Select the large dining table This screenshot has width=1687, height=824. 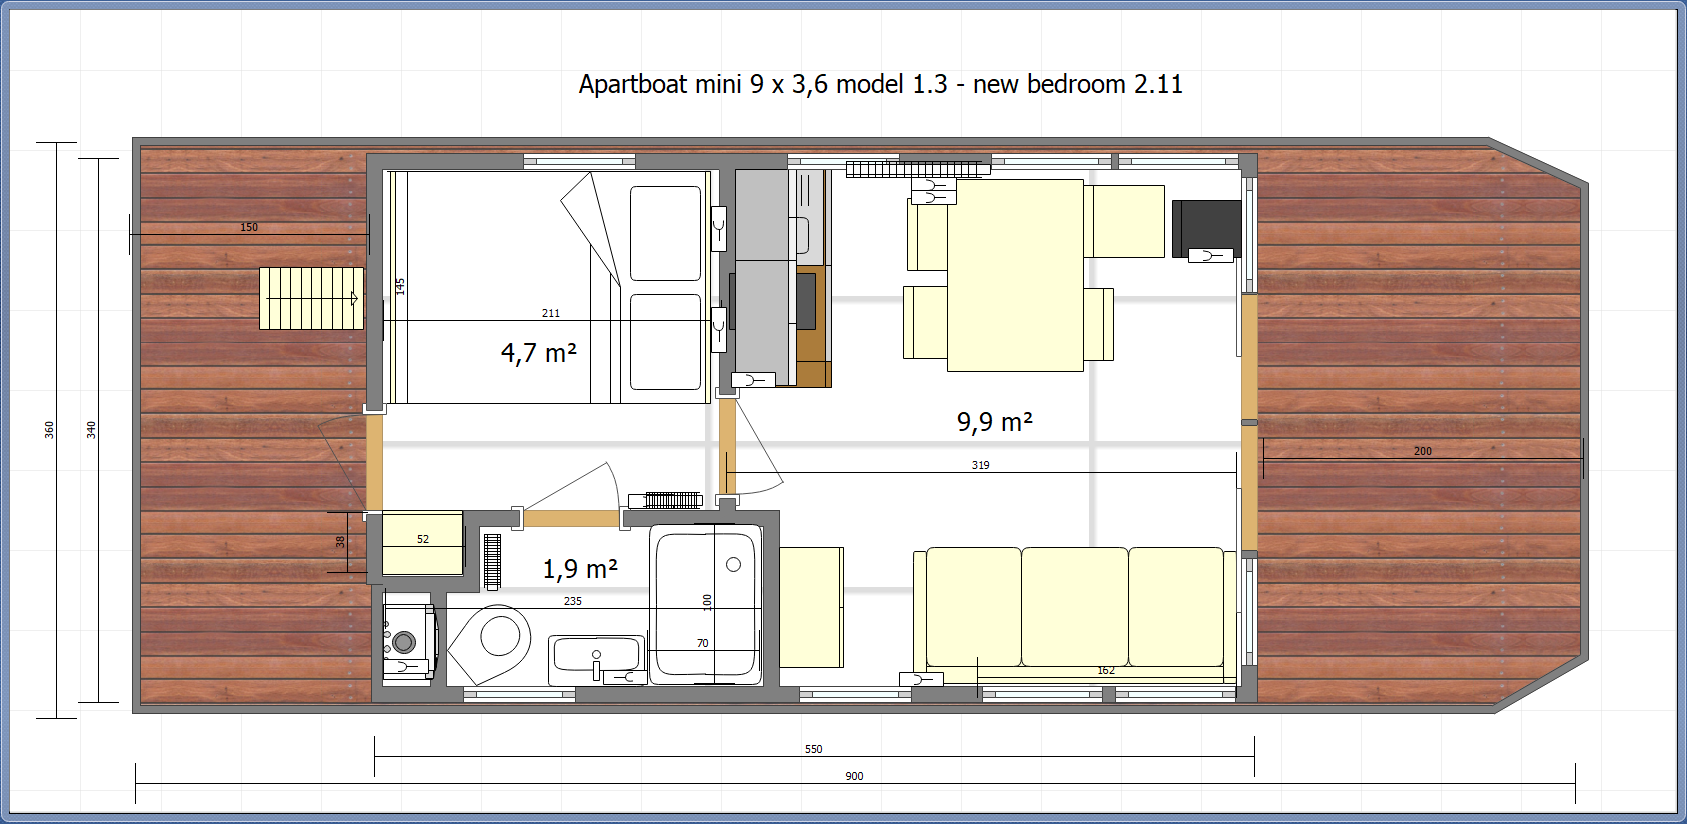1015,275
